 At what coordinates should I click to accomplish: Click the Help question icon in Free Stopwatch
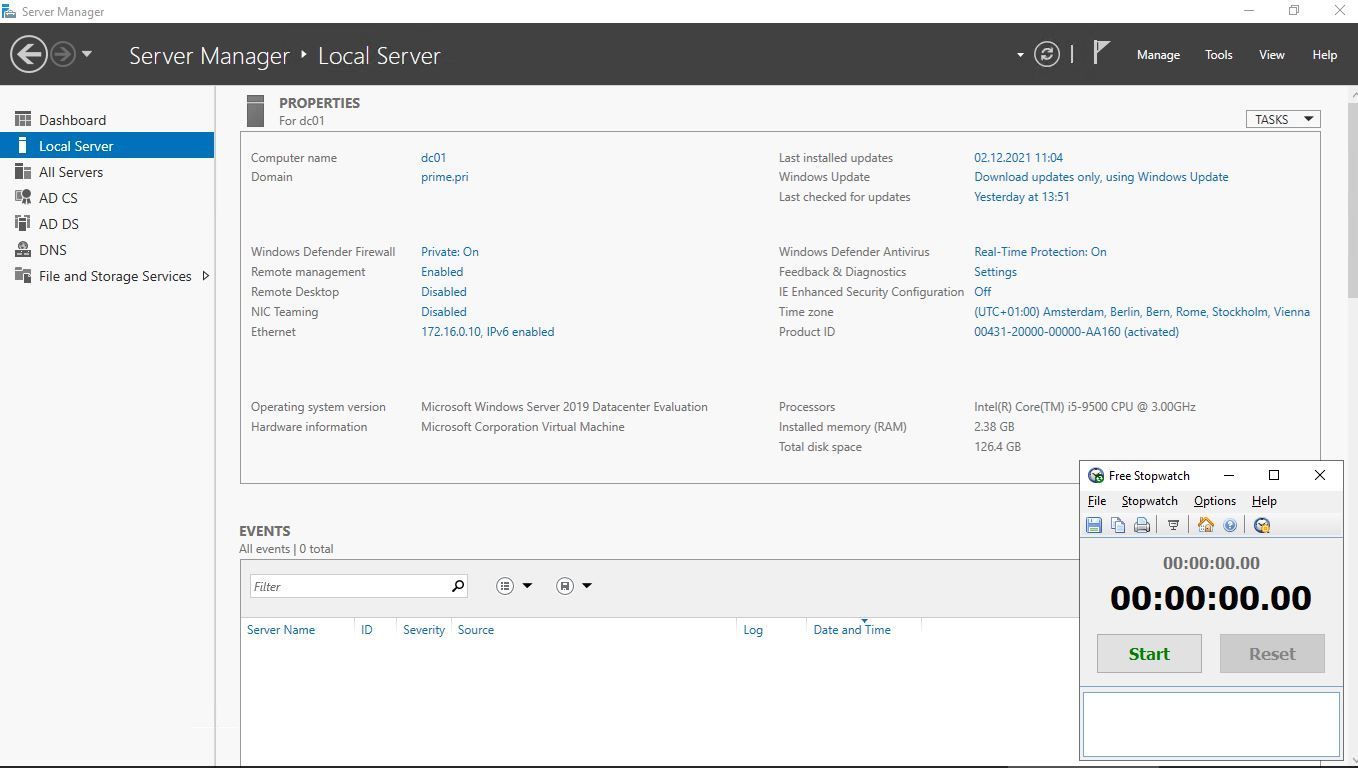(x=1230, y=525)
